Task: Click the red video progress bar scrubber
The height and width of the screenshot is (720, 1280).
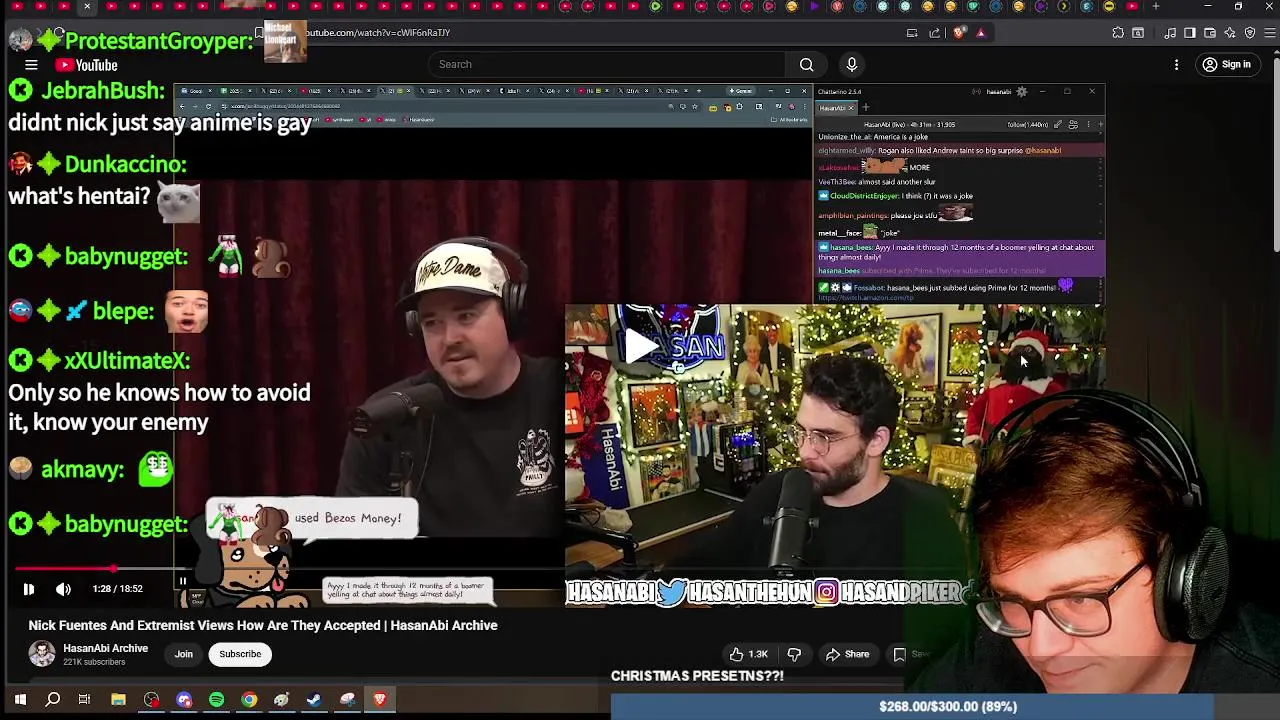Action: pyautogui.click(x=113, y=568)
